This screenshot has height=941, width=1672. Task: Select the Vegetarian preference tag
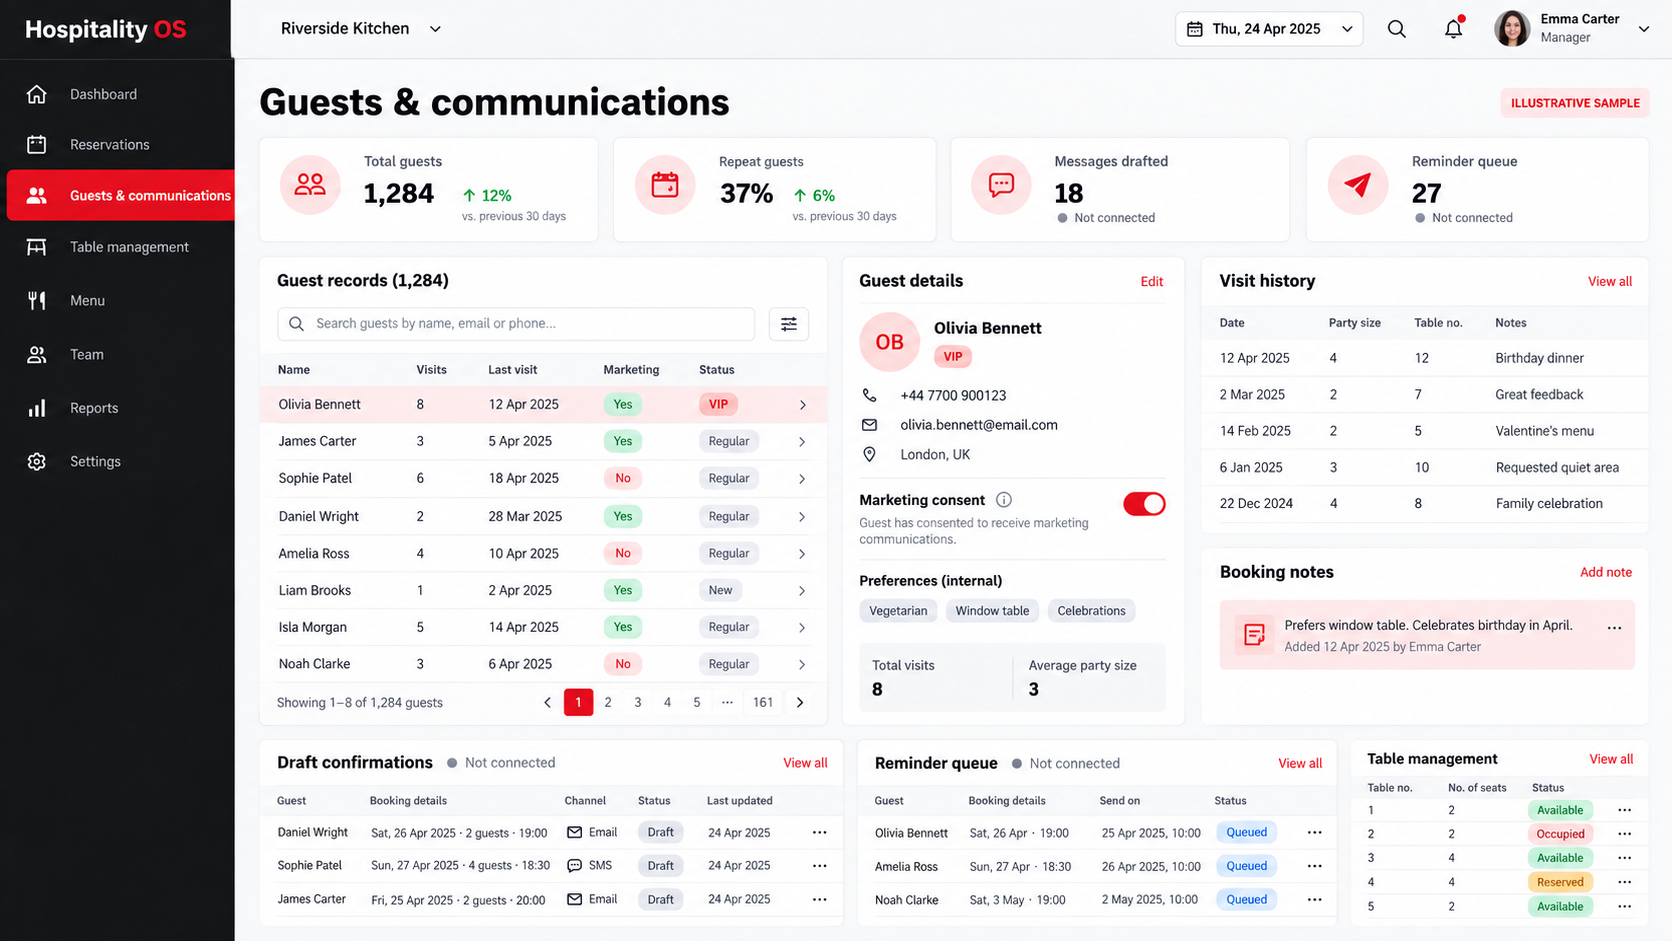click(898, 611)
